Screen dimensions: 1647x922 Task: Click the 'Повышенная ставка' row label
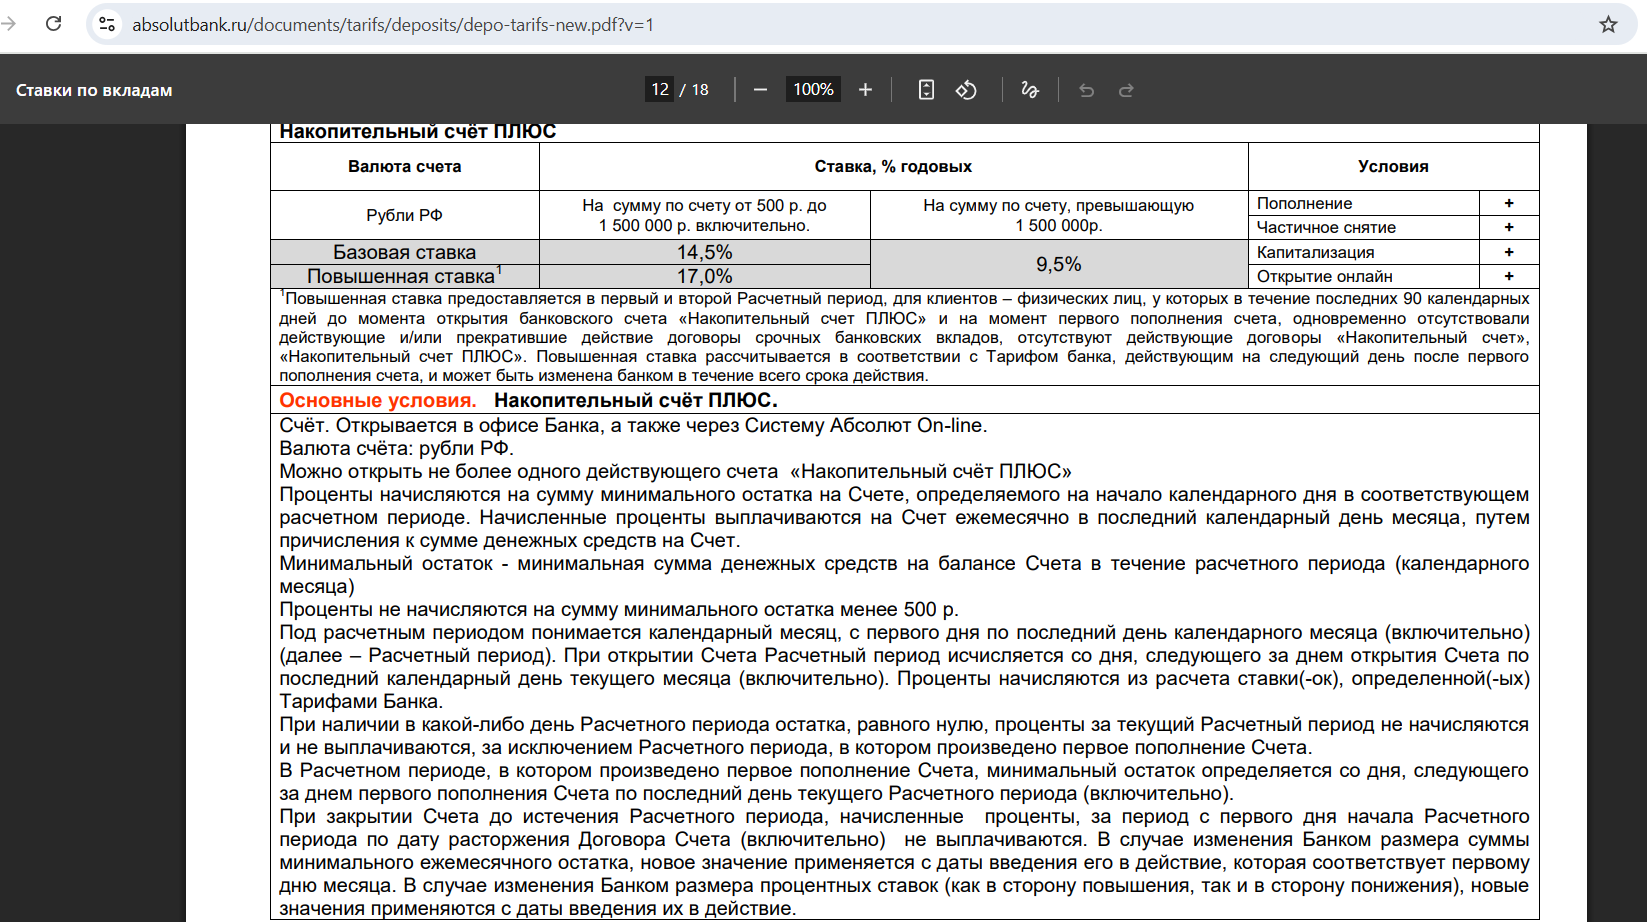point(404,276)
